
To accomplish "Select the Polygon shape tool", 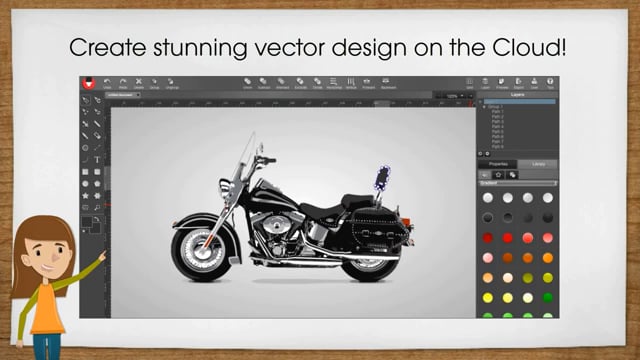I will click(97, 184).
